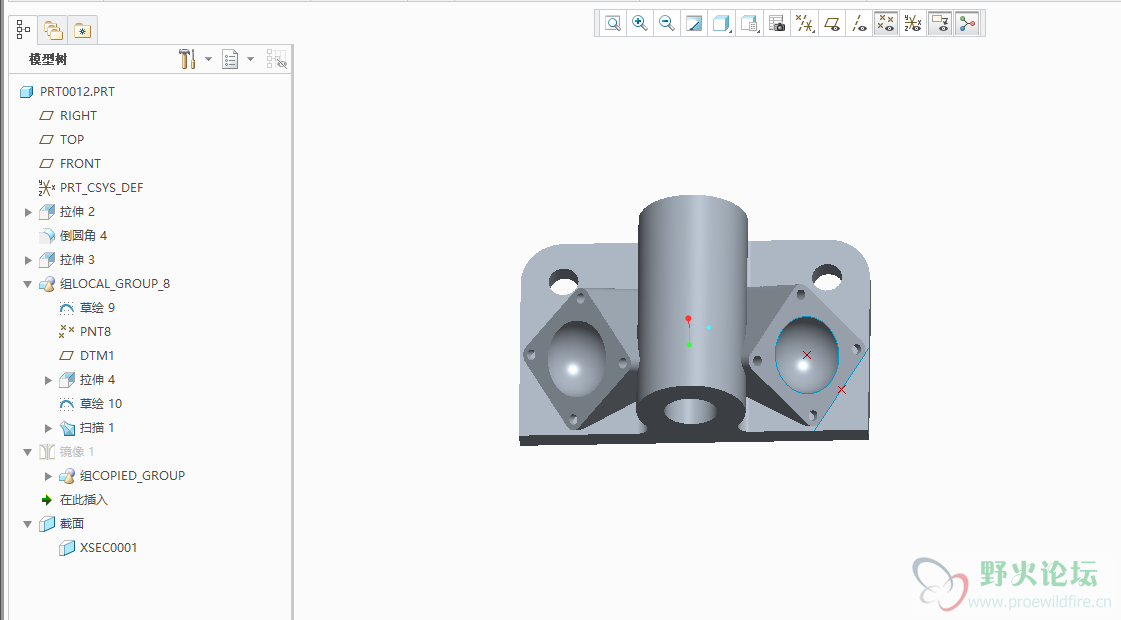The height and width of the screenshot is (620, 1121).
Task: Open the display style cube options
Action: 721,24
